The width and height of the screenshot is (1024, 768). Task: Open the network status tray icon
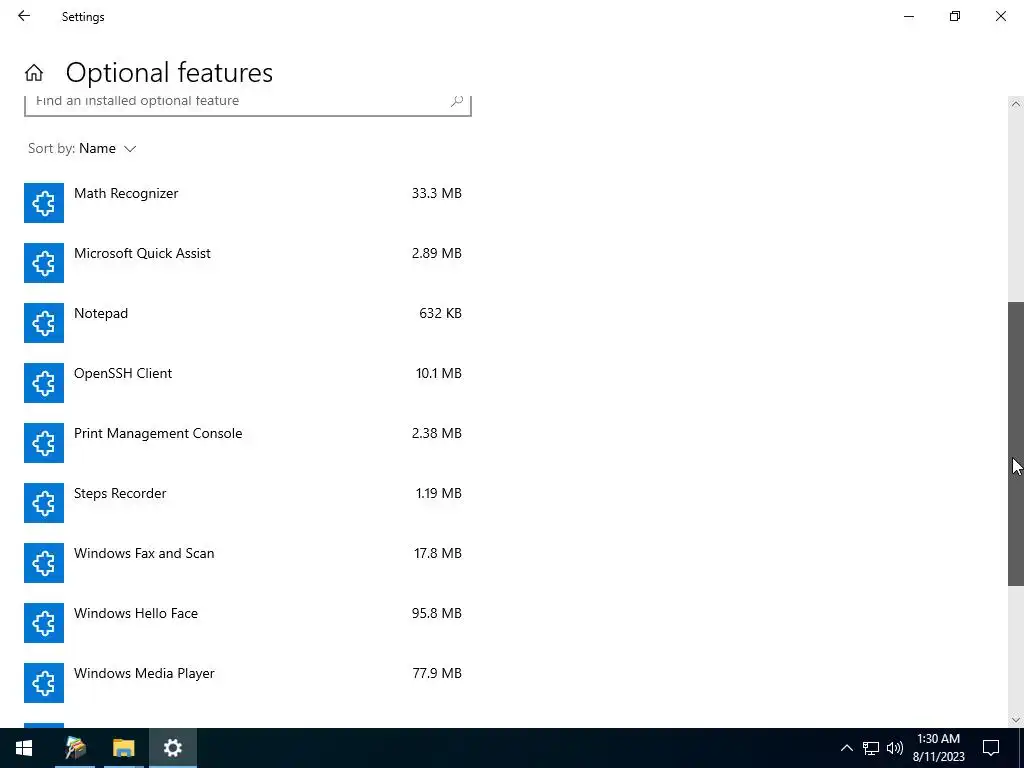tap(871, 748)
